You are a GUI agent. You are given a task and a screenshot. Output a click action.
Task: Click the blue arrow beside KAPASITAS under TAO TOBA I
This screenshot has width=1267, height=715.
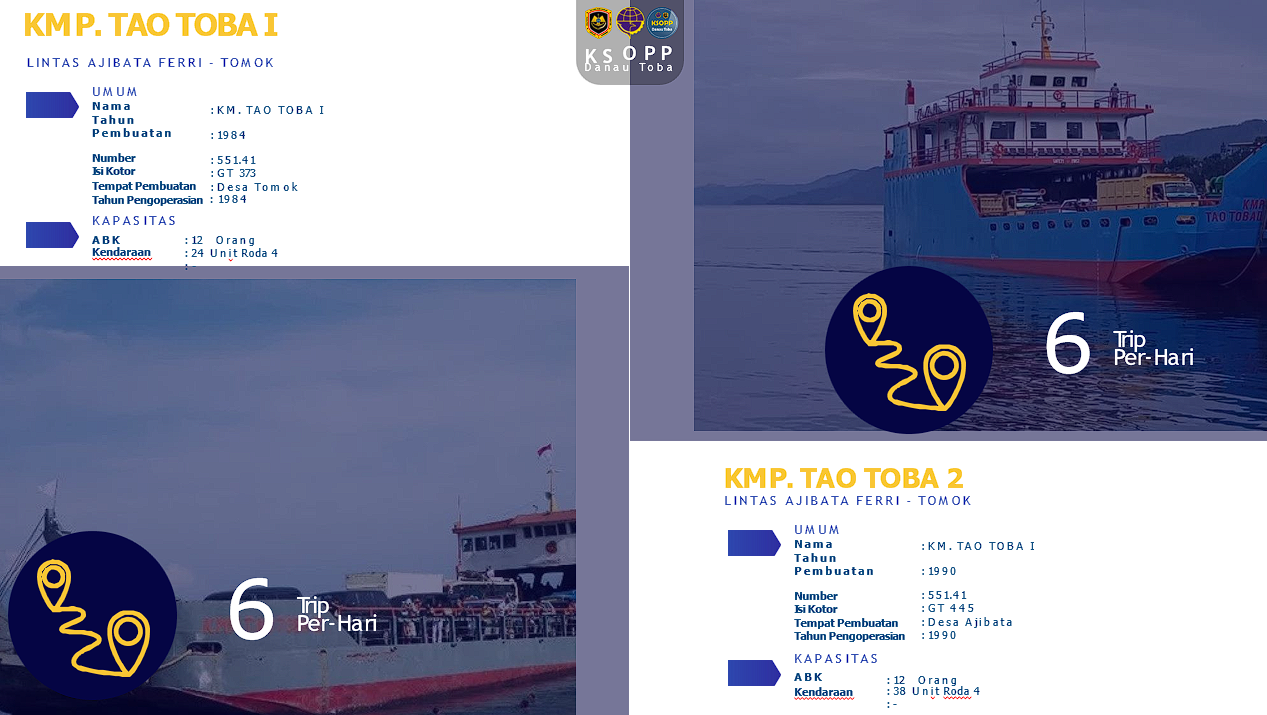tap(52, 235)
